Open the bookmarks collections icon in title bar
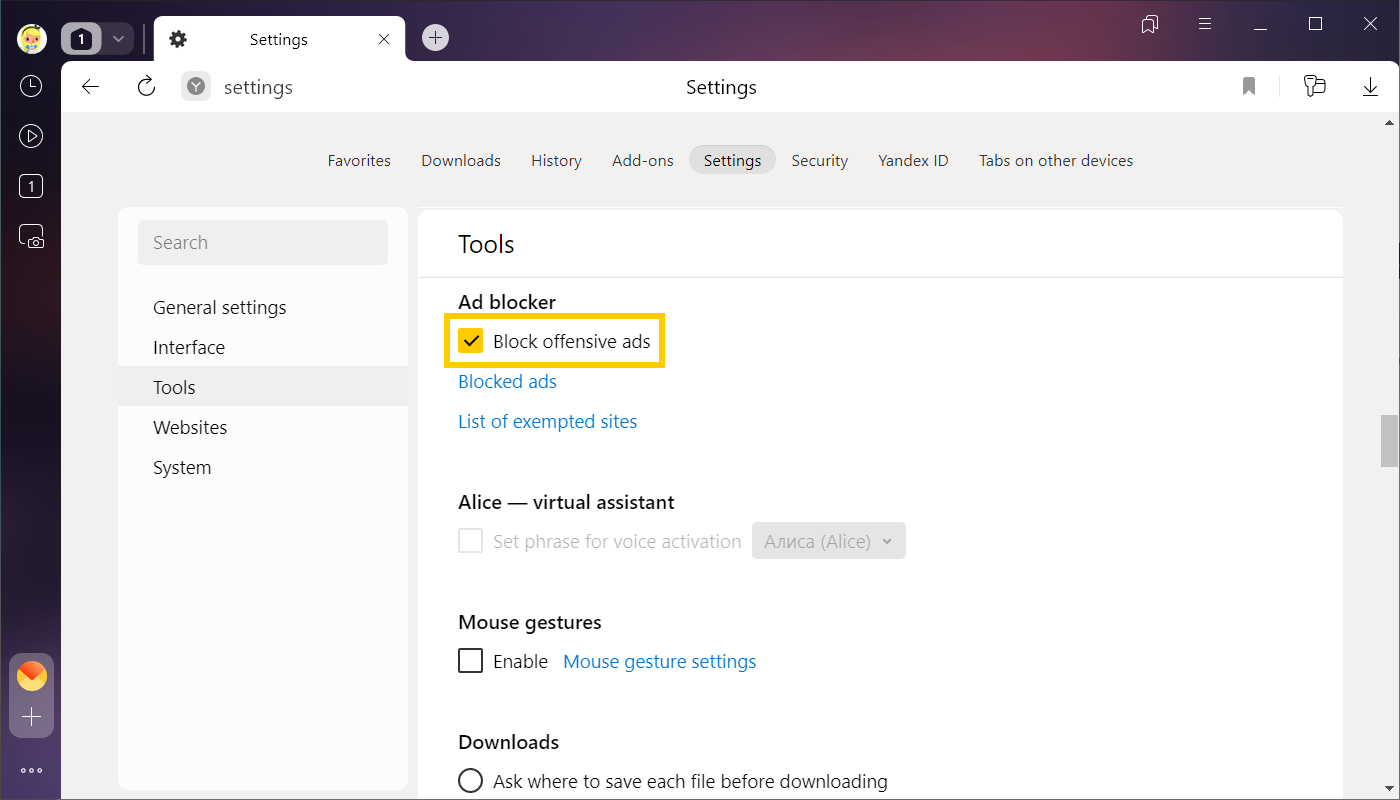 (1150, 24)
